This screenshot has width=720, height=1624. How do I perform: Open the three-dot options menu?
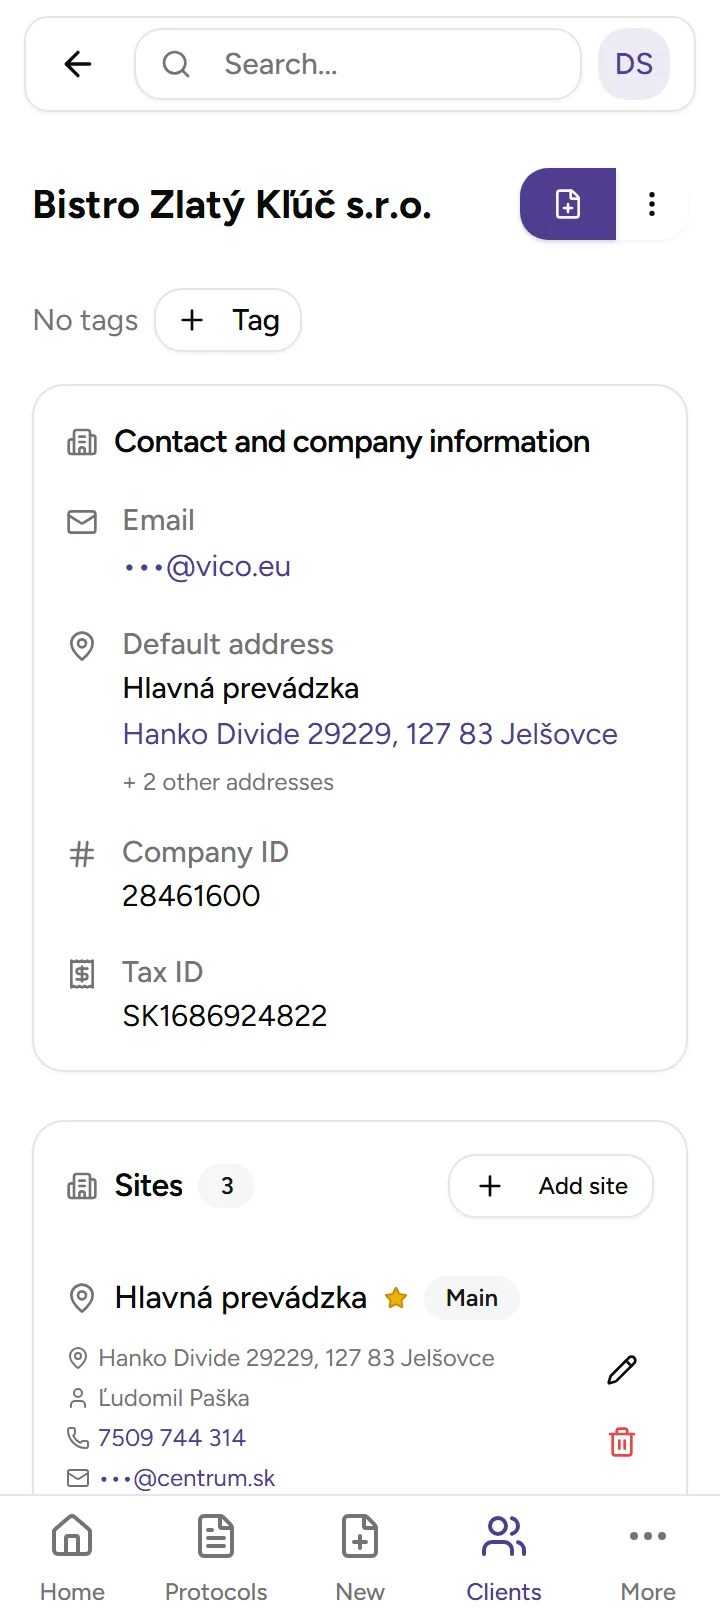652,204
